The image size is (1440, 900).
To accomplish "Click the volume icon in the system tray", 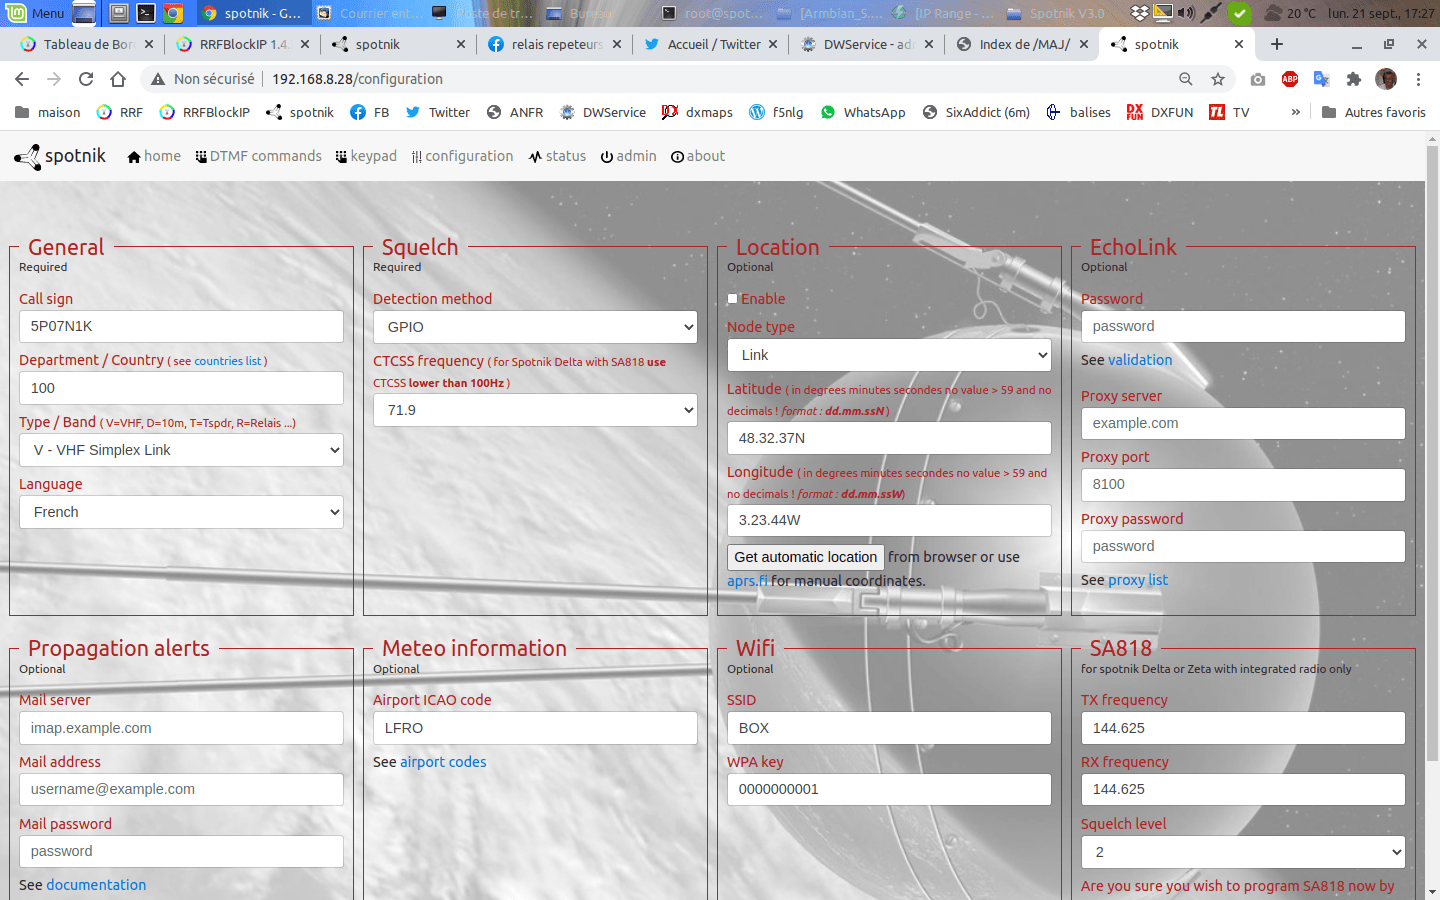I will (1188, 13).
